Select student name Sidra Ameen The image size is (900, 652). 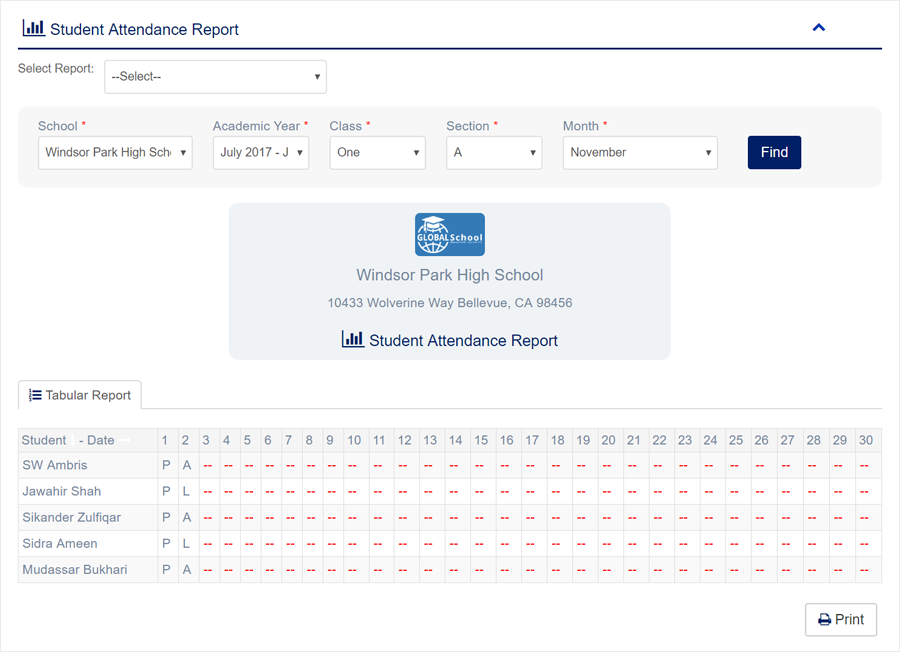(x=60, y=544)
